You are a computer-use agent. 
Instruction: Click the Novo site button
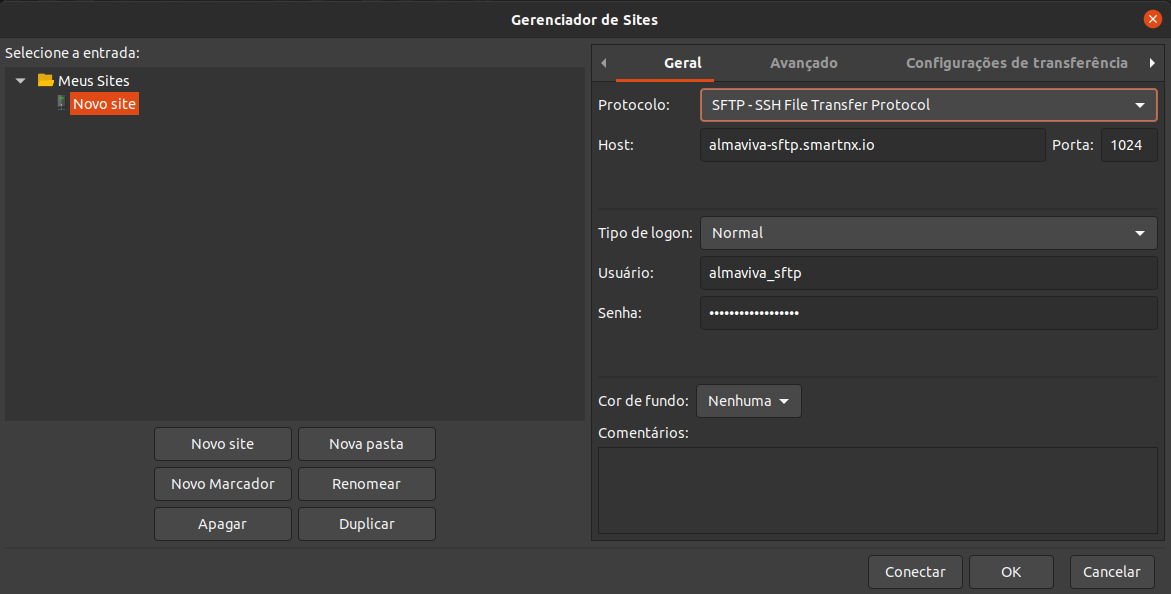pos(223,444)
